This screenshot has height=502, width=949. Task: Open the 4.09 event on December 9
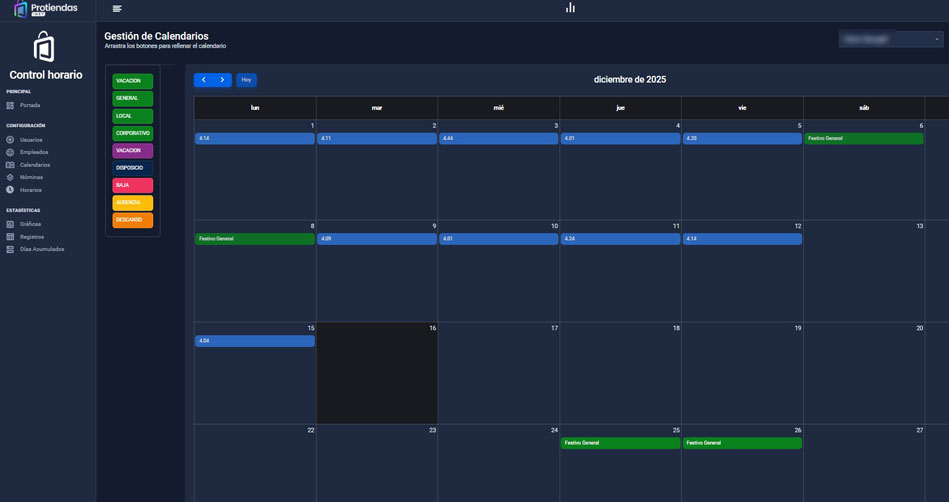click(x=376, y=239)
